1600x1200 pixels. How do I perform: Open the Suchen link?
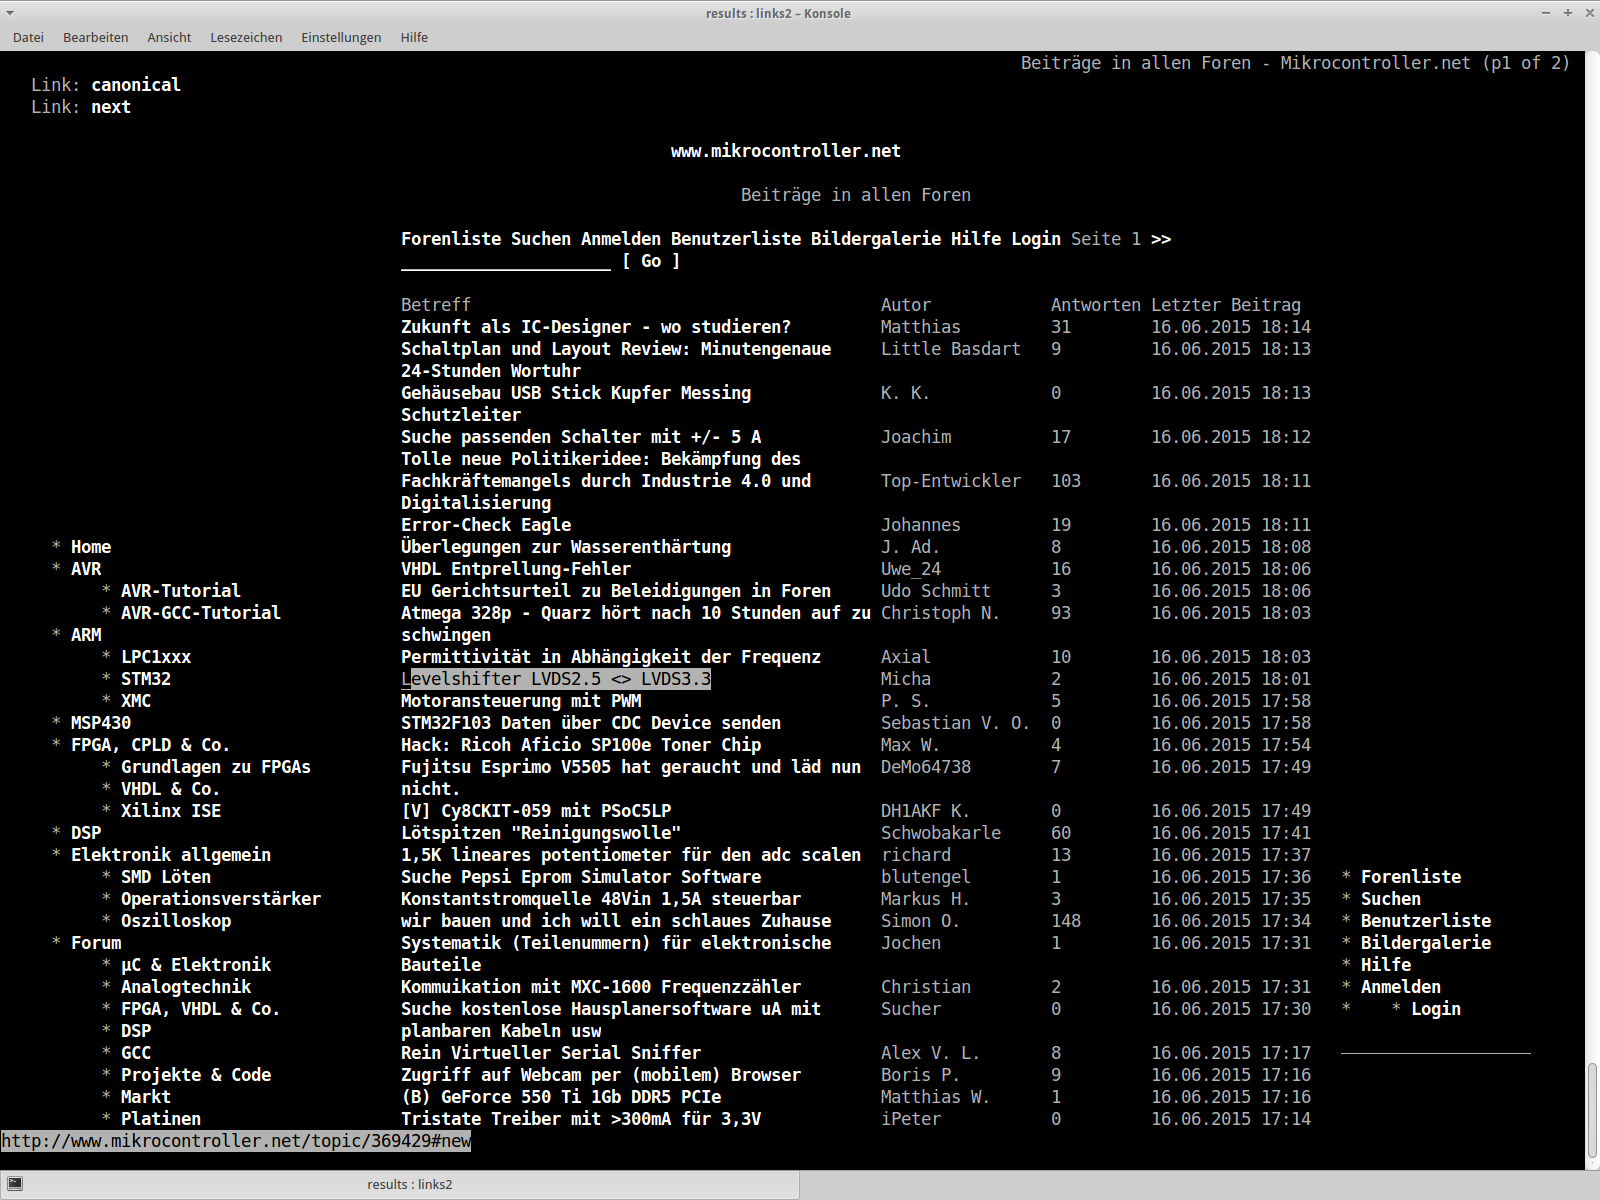pos(540,239)
